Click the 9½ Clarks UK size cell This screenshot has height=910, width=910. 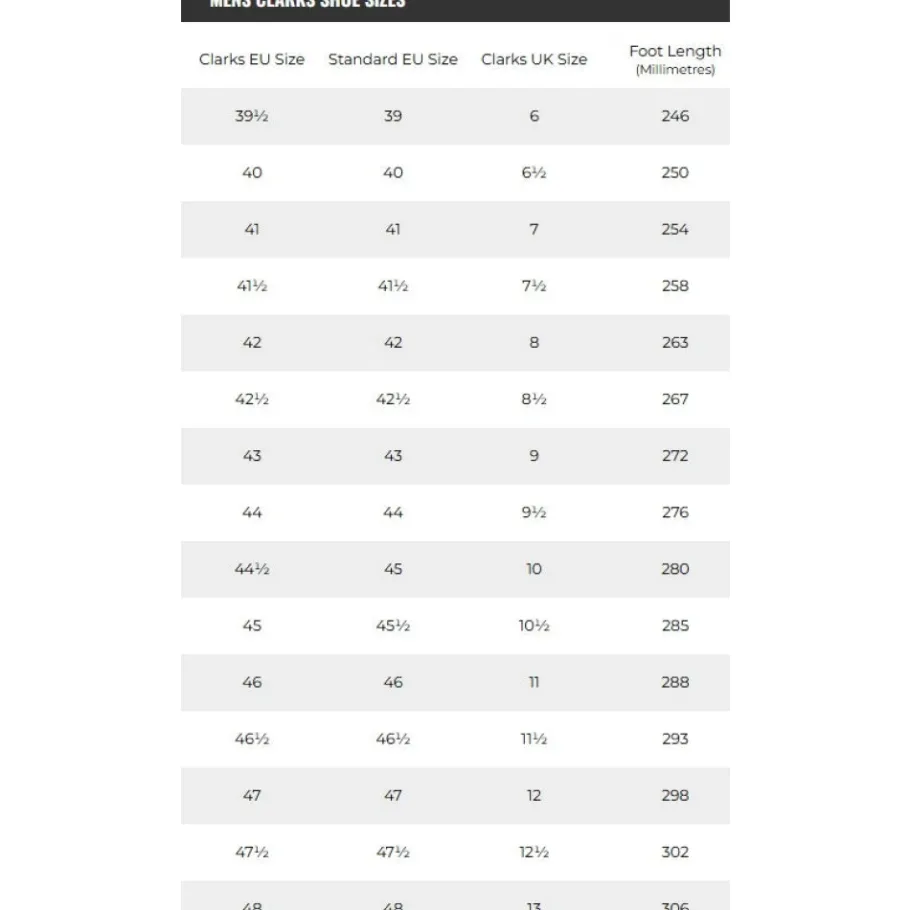tap(534, 512)
